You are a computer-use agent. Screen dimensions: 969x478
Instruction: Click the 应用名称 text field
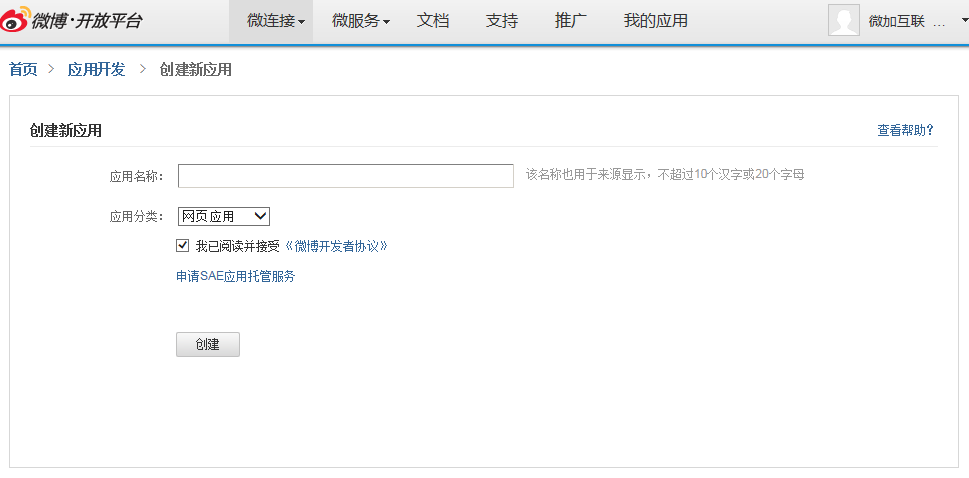point(345,176)
